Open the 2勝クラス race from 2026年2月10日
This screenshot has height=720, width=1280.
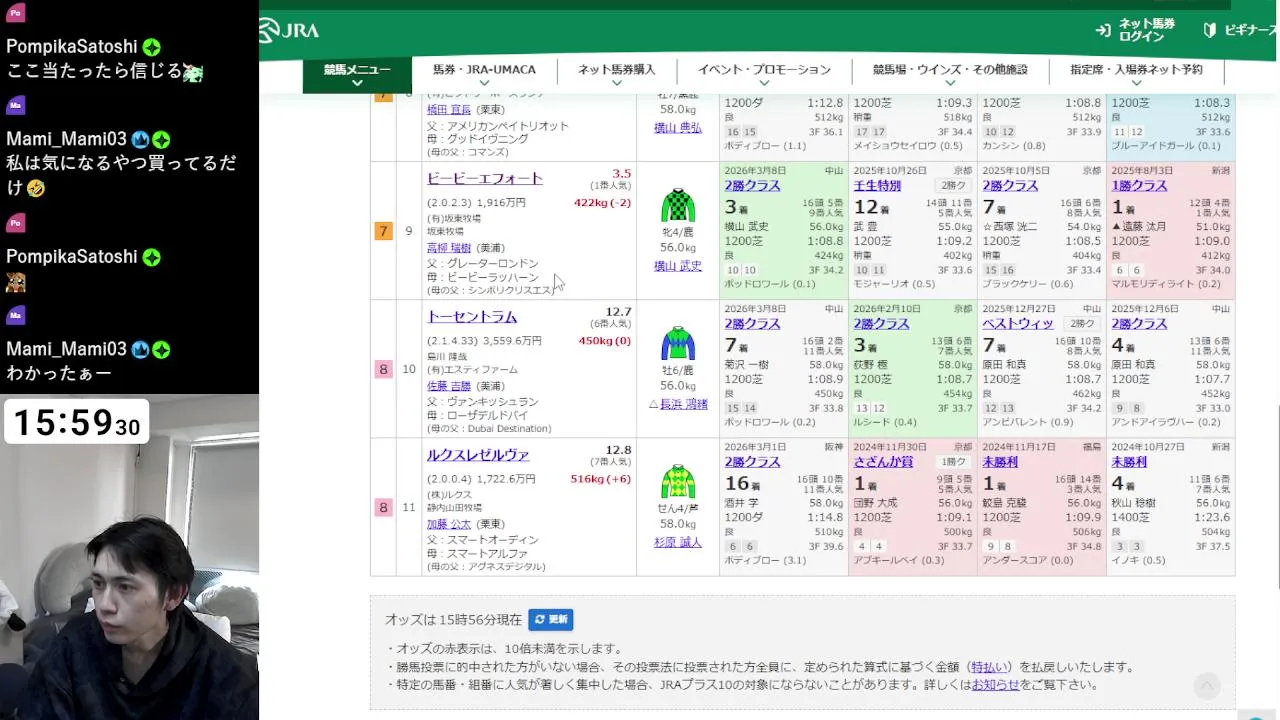[881, 324]
